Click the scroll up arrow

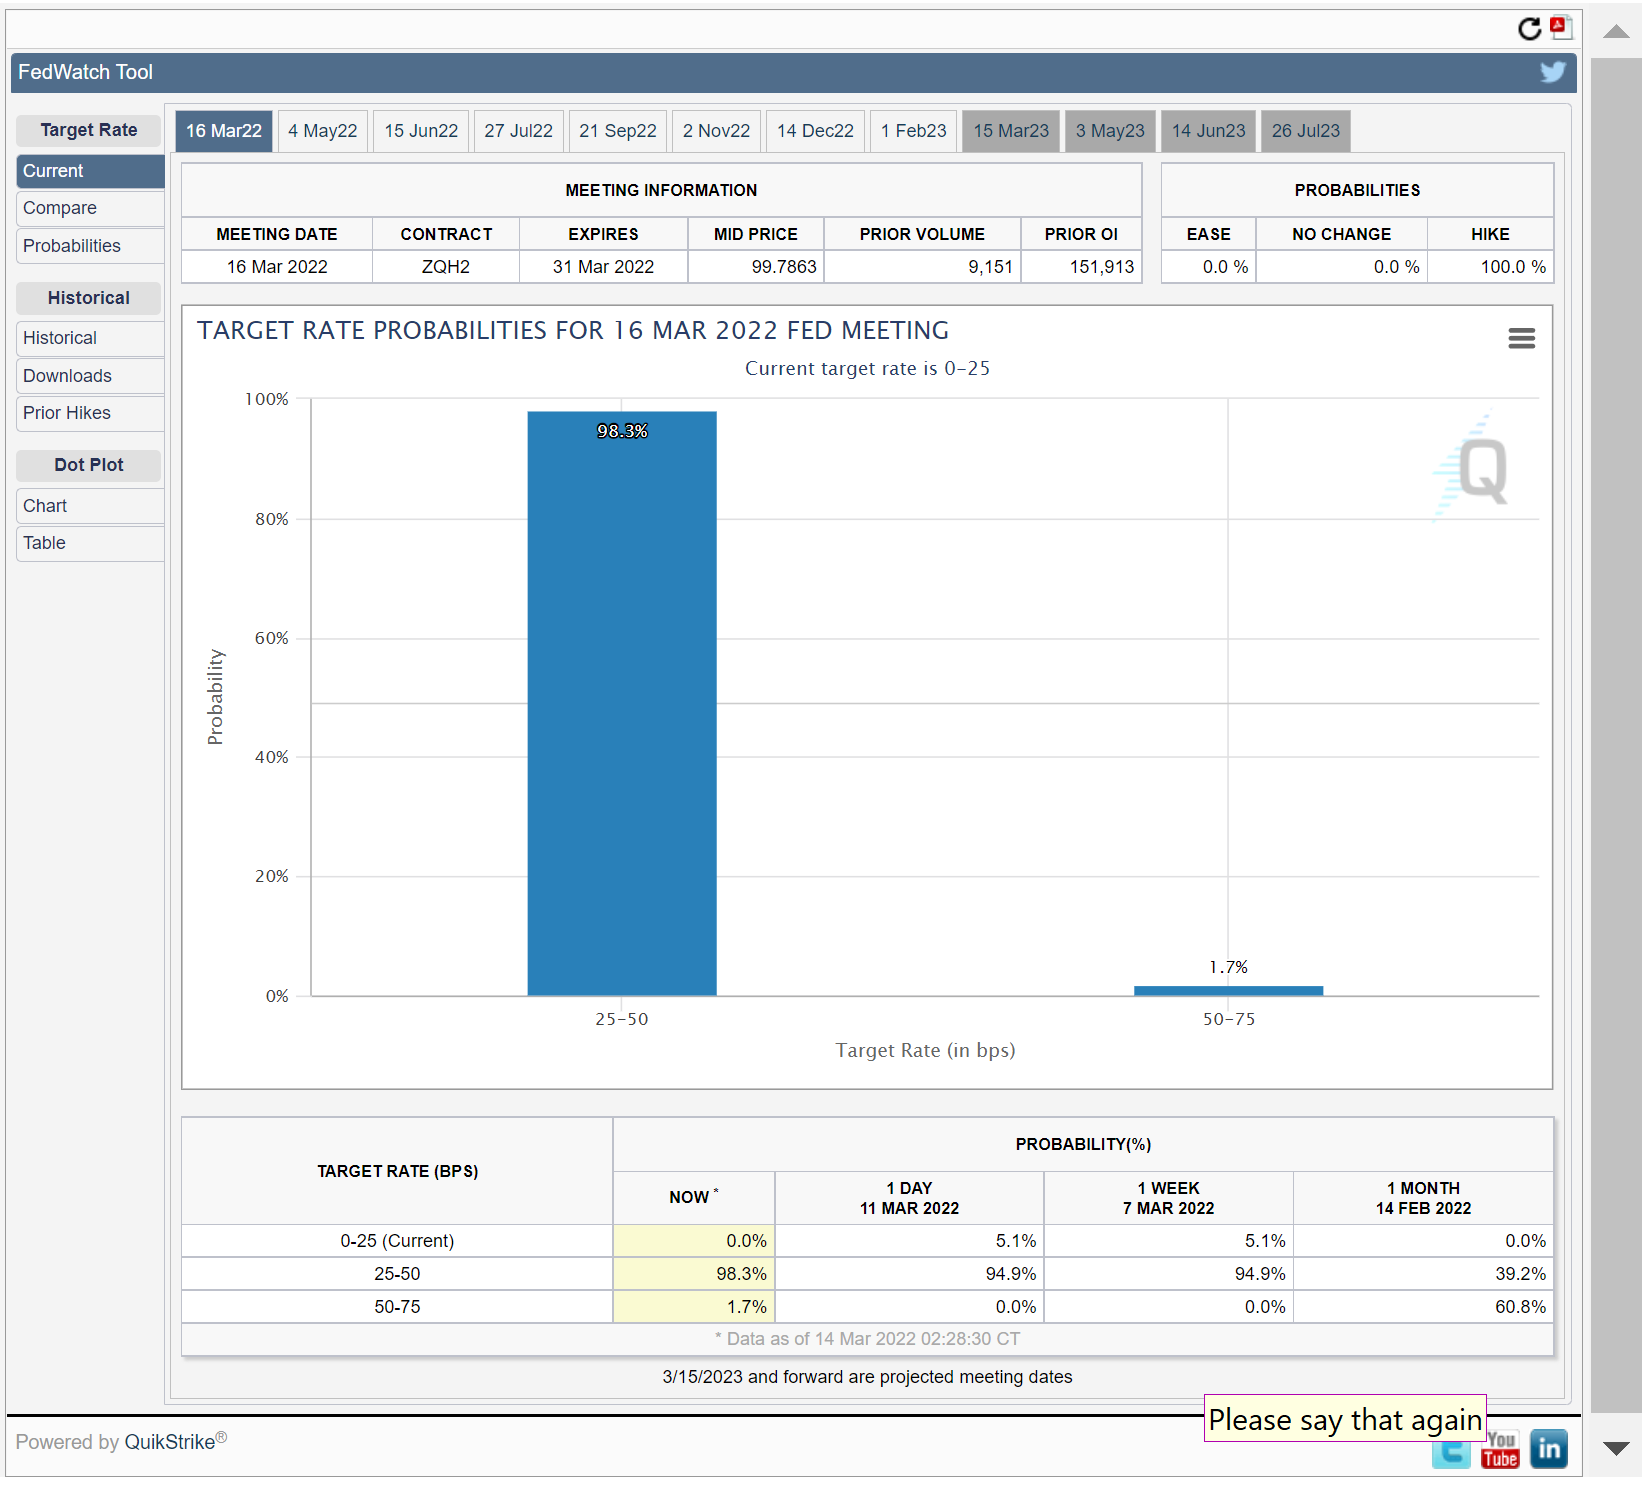(1616, 32)
